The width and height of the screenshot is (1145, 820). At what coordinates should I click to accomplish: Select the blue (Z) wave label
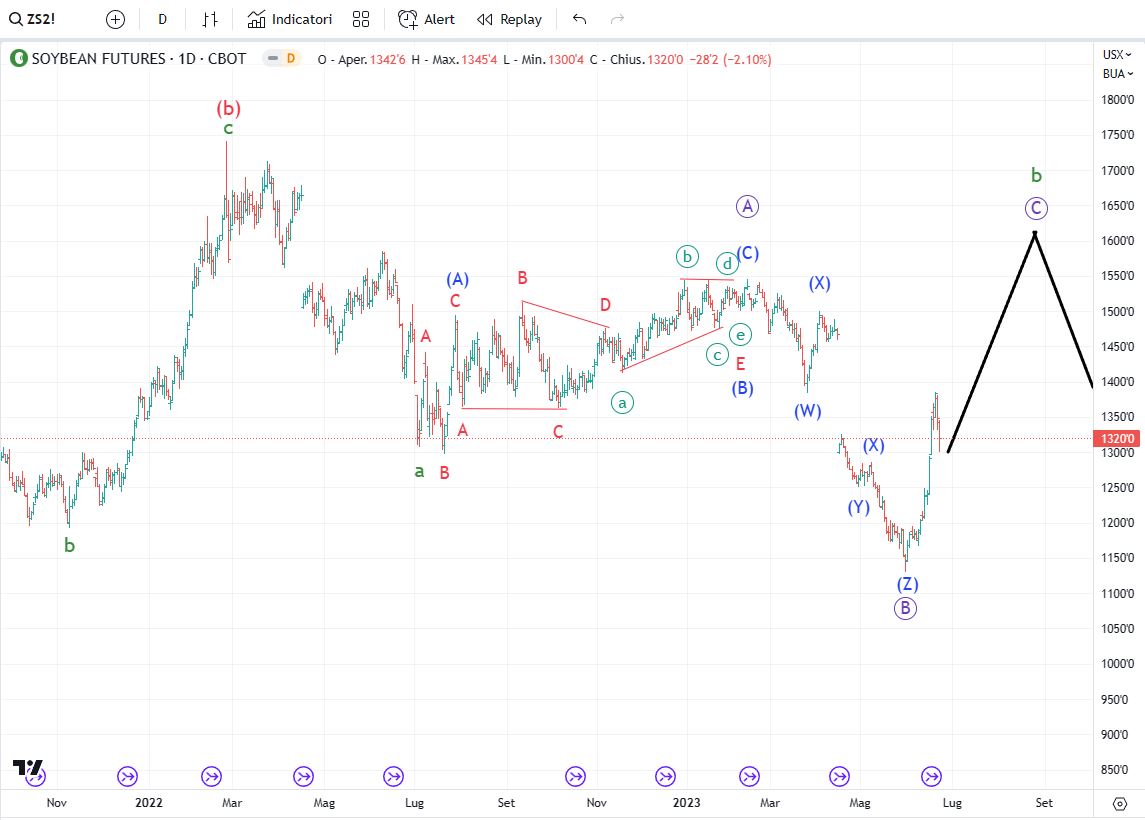point(908,584)
